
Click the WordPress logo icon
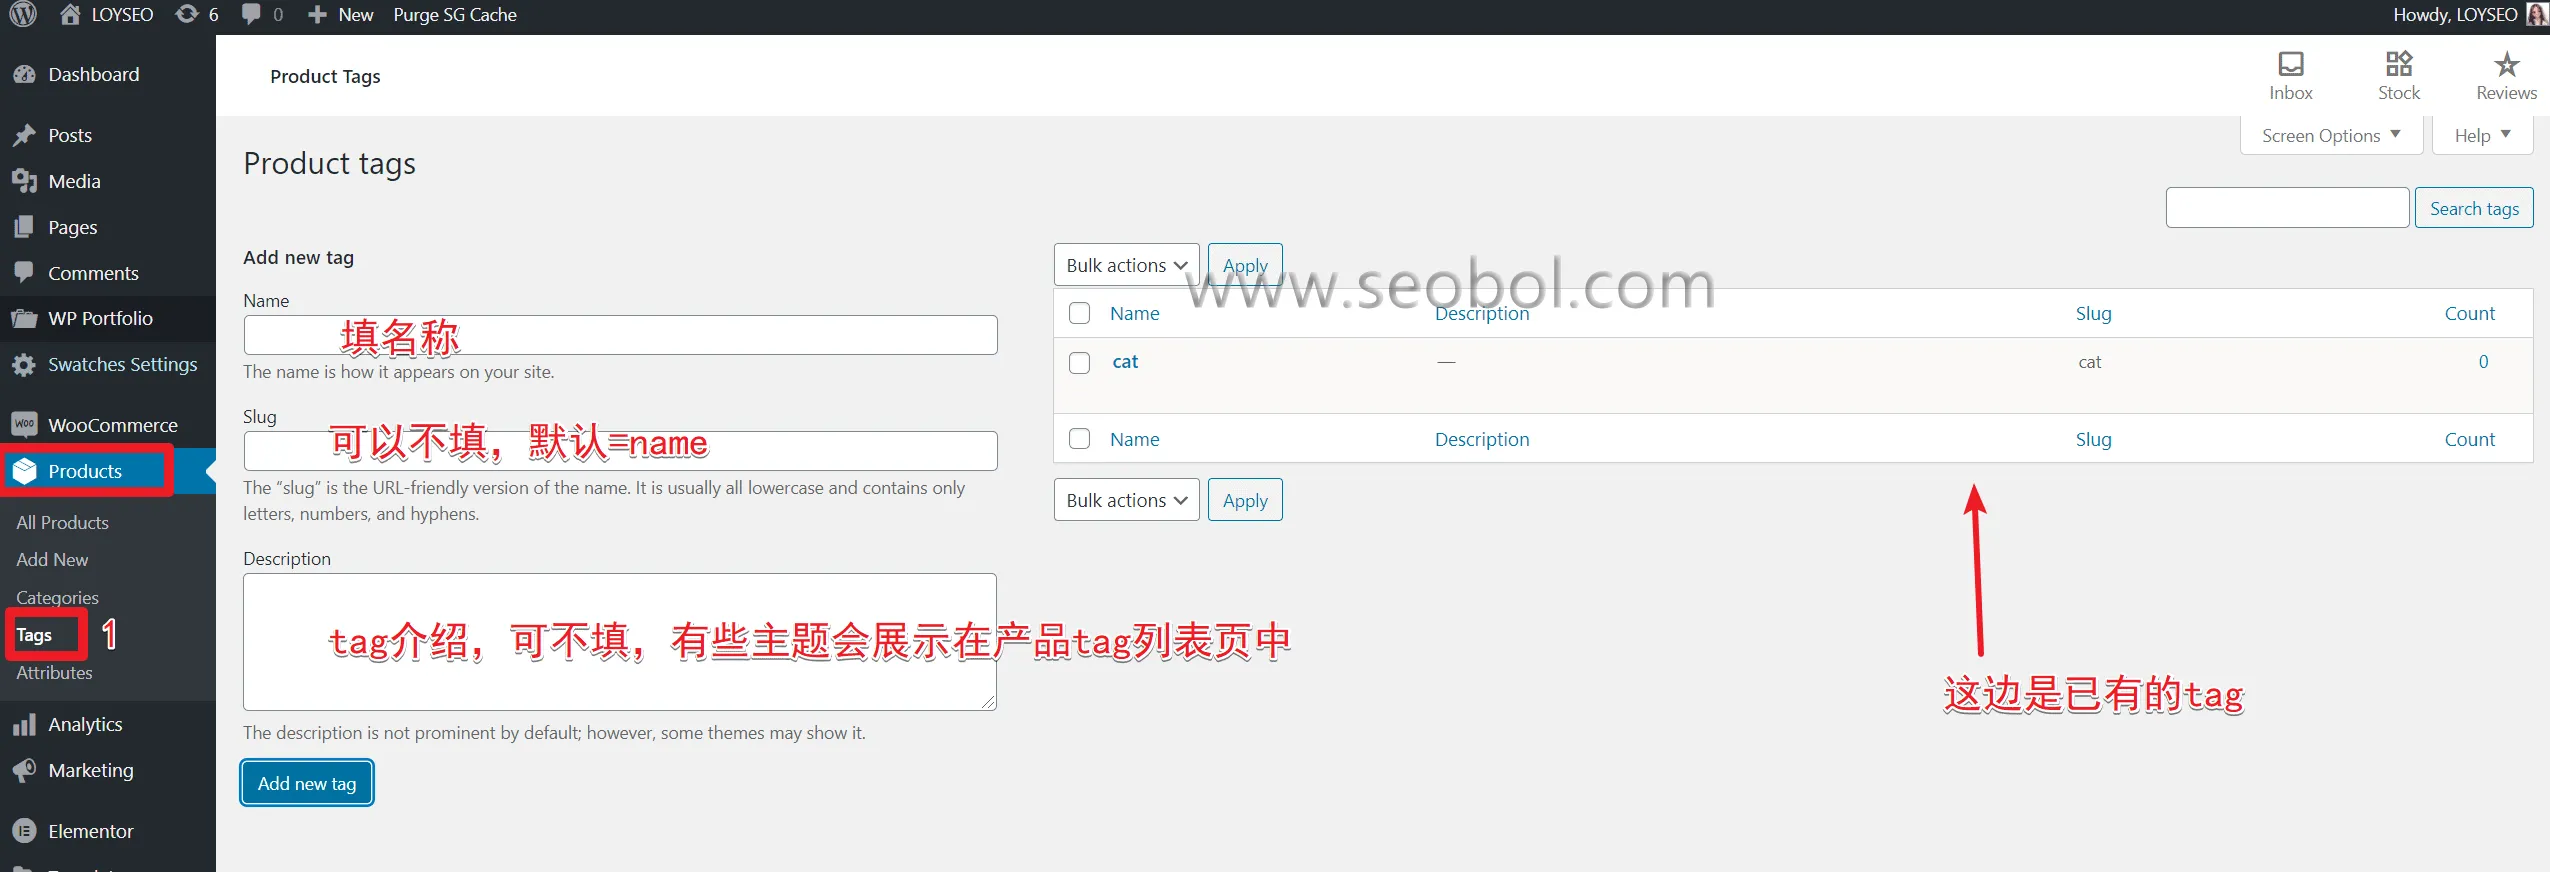pos(23,14)
